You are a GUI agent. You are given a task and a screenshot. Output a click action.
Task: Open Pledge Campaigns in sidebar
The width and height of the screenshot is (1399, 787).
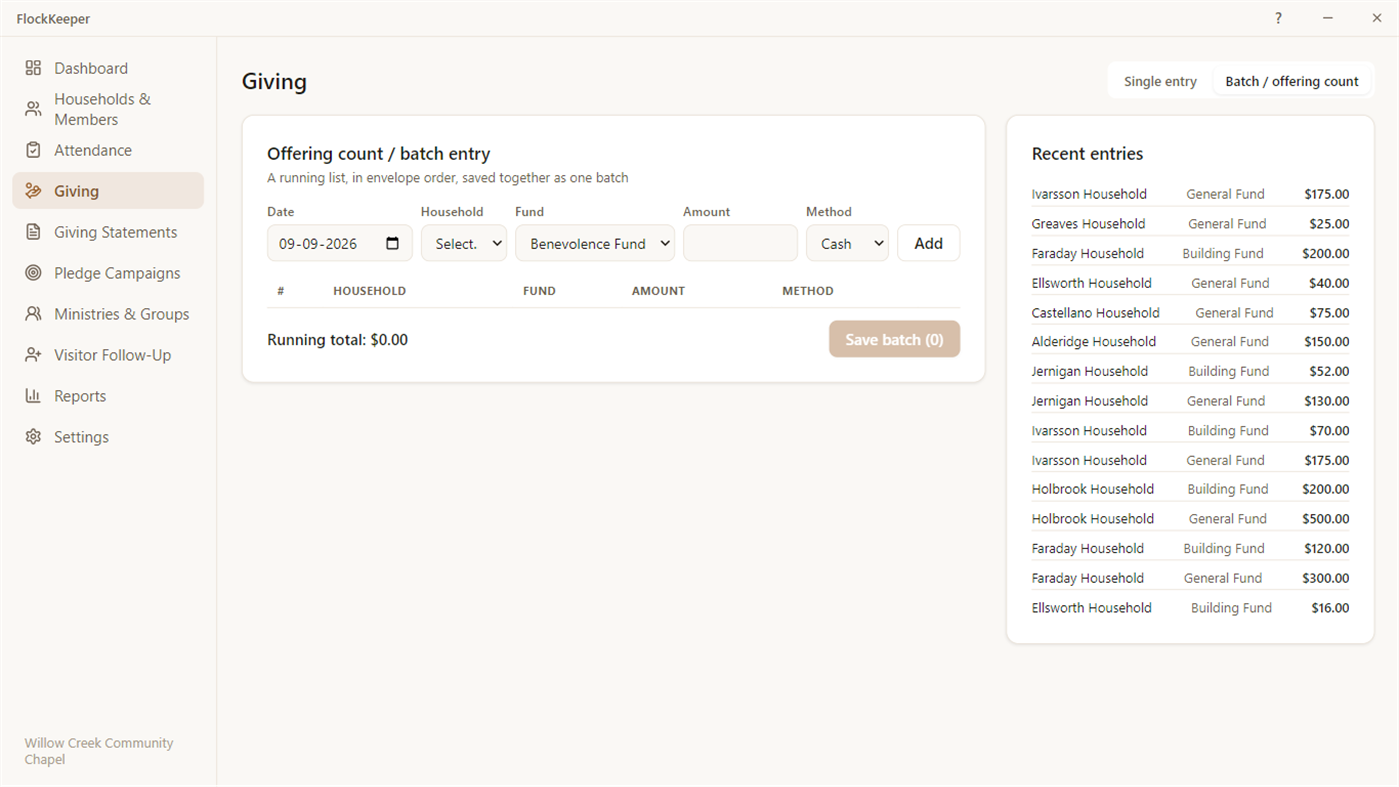click(108, 273)
